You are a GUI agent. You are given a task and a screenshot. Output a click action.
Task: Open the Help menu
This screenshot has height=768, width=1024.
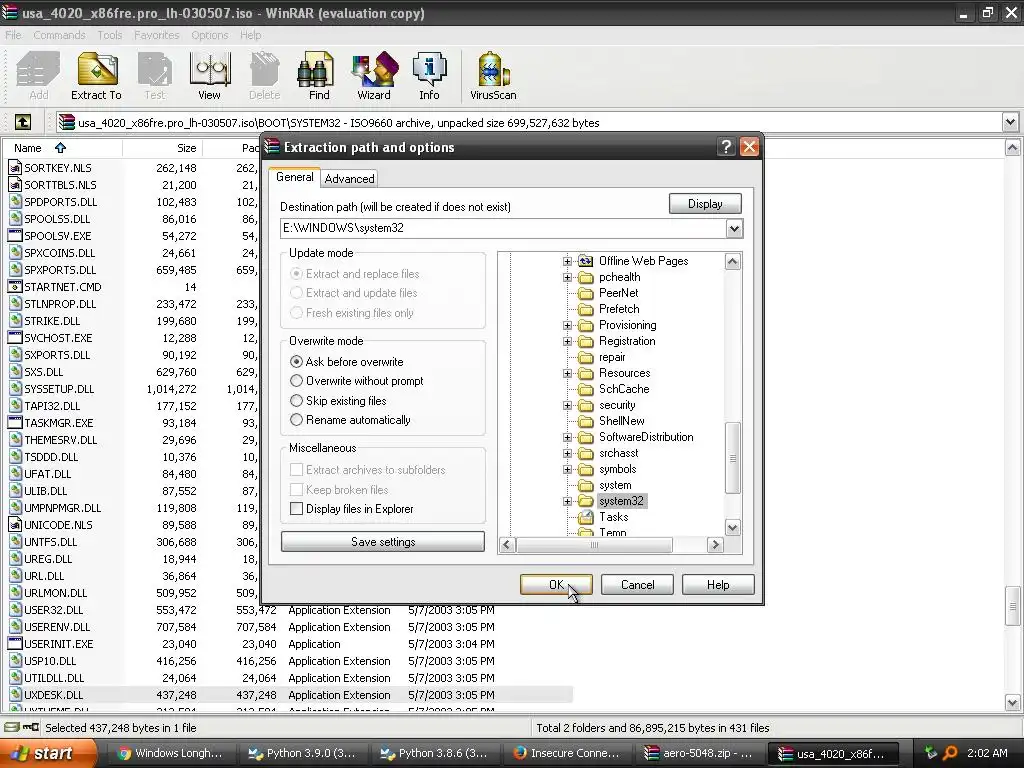coord(250,35)
